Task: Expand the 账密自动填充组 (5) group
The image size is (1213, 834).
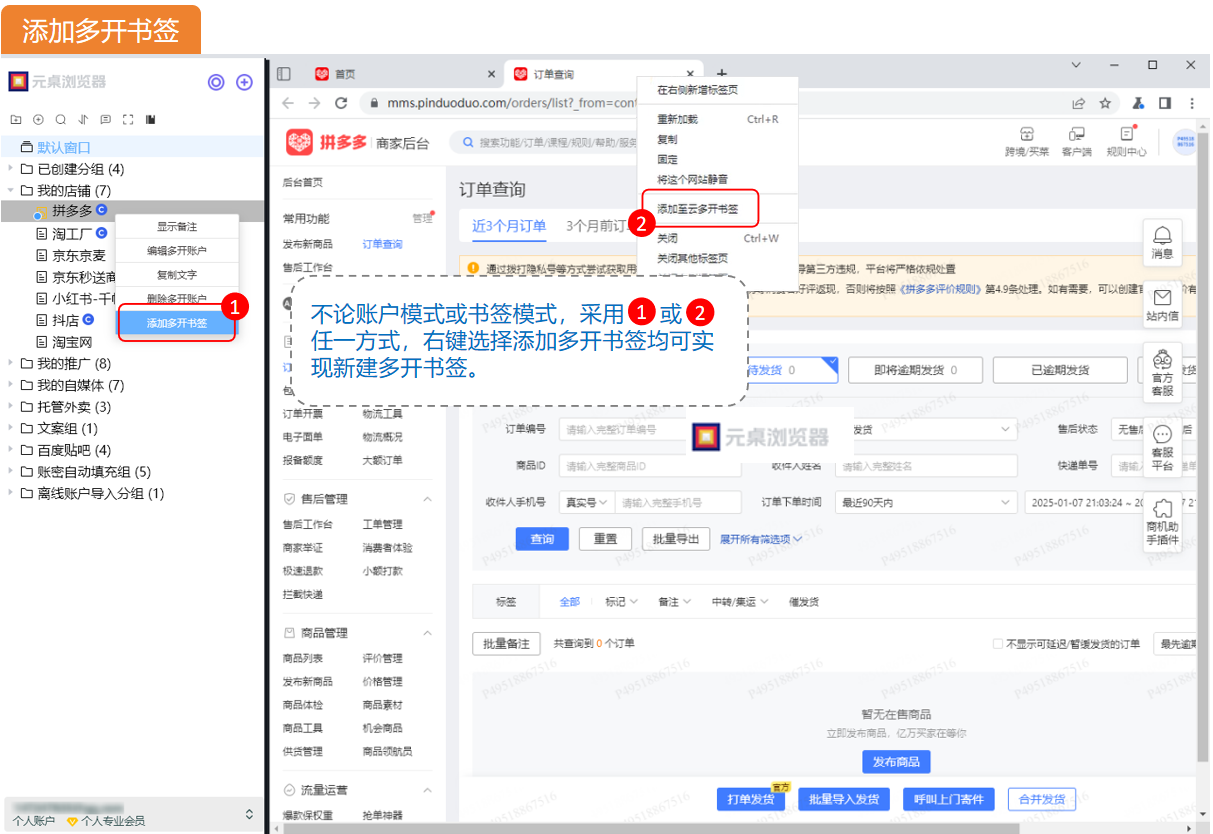Action: (x=10, y=471)
